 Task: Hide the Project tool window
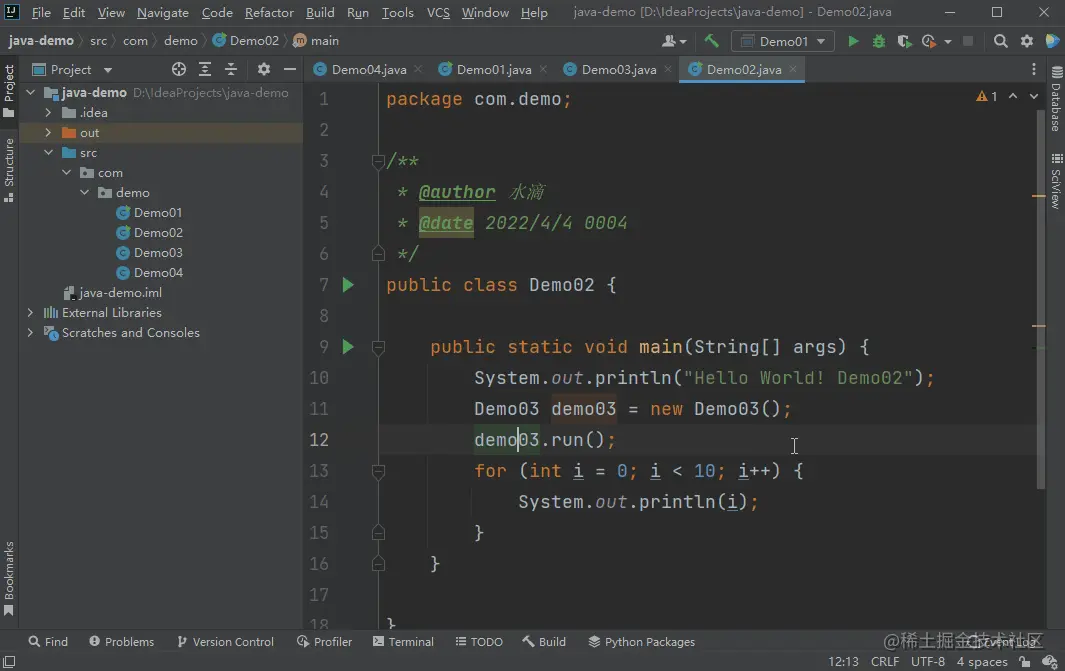pos(290,69)
